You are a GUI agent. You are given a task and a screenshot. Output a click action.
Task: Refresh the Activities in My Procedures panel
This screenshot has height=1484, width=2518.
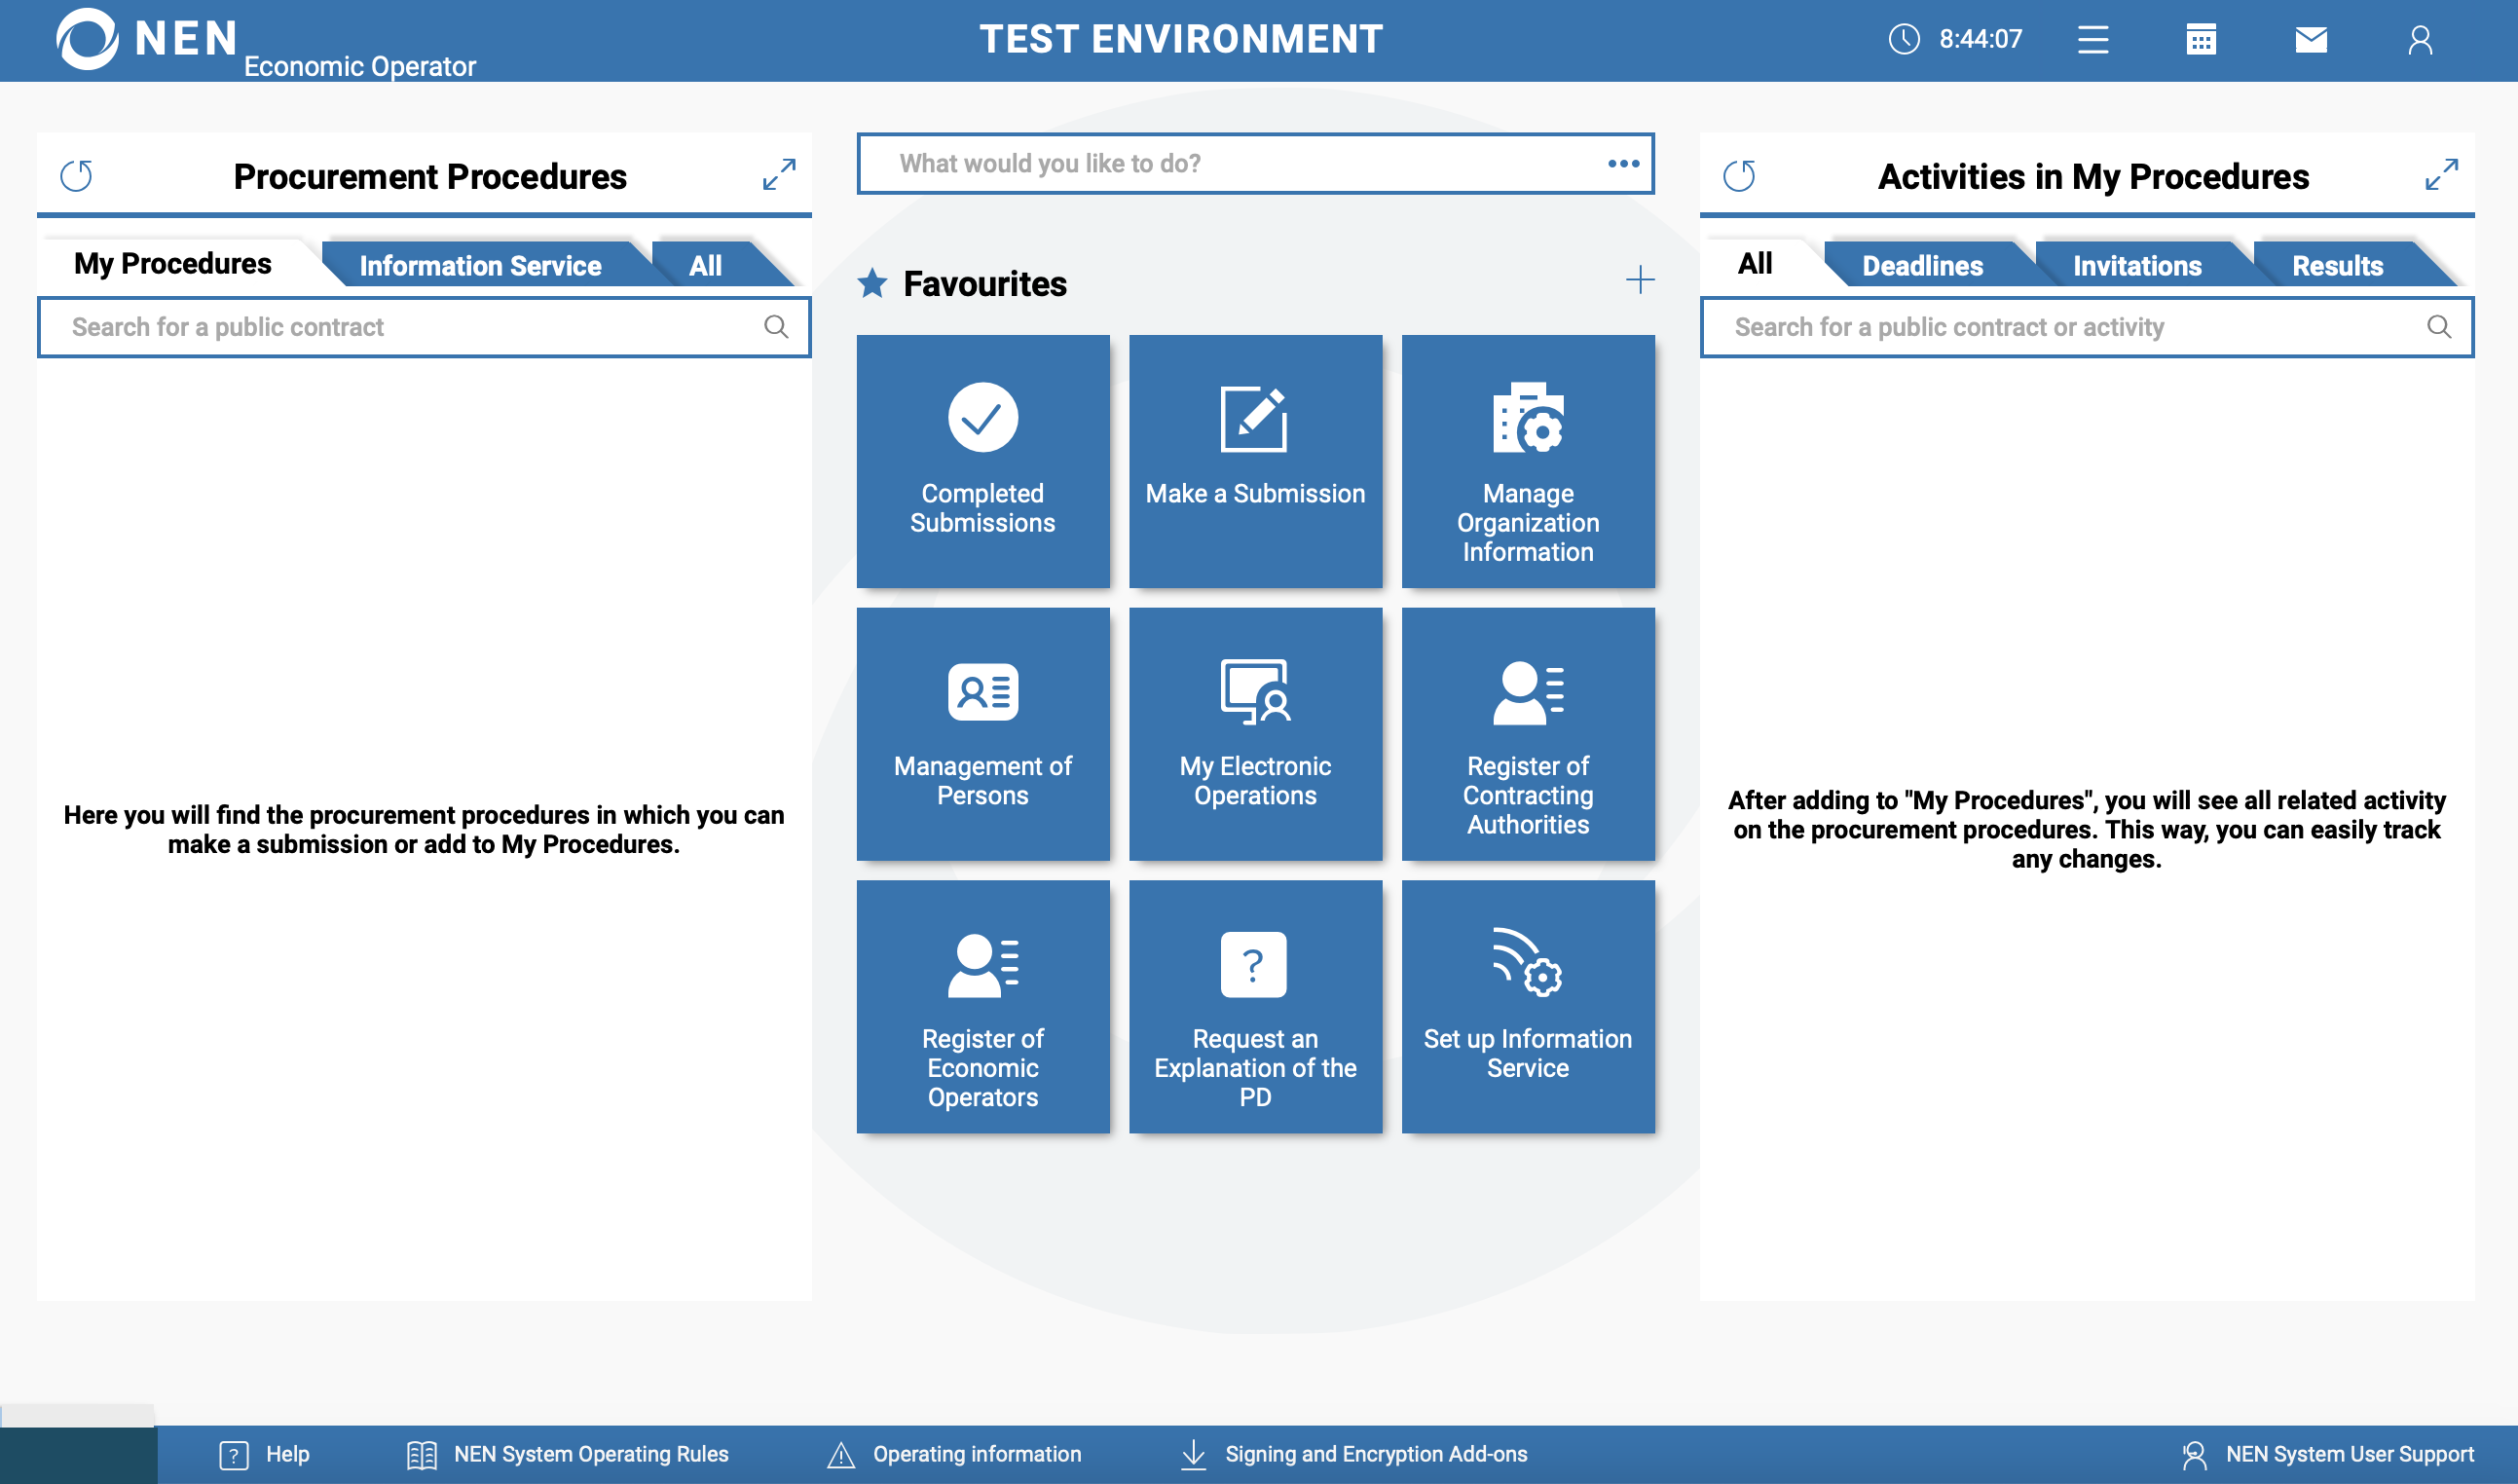tap(1739, 176)
